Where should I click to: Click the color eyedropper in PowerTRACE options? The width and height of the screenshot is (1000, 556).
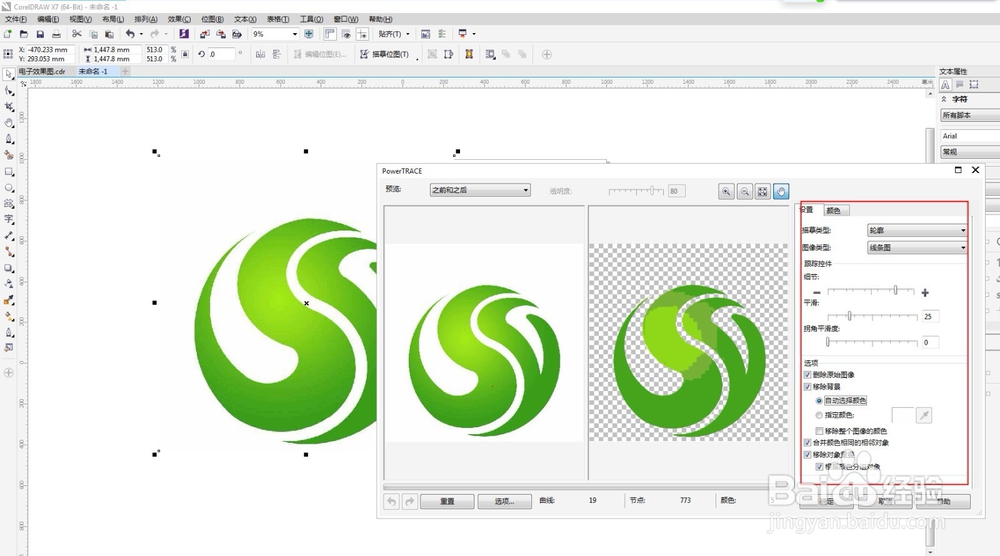(923, 416)
